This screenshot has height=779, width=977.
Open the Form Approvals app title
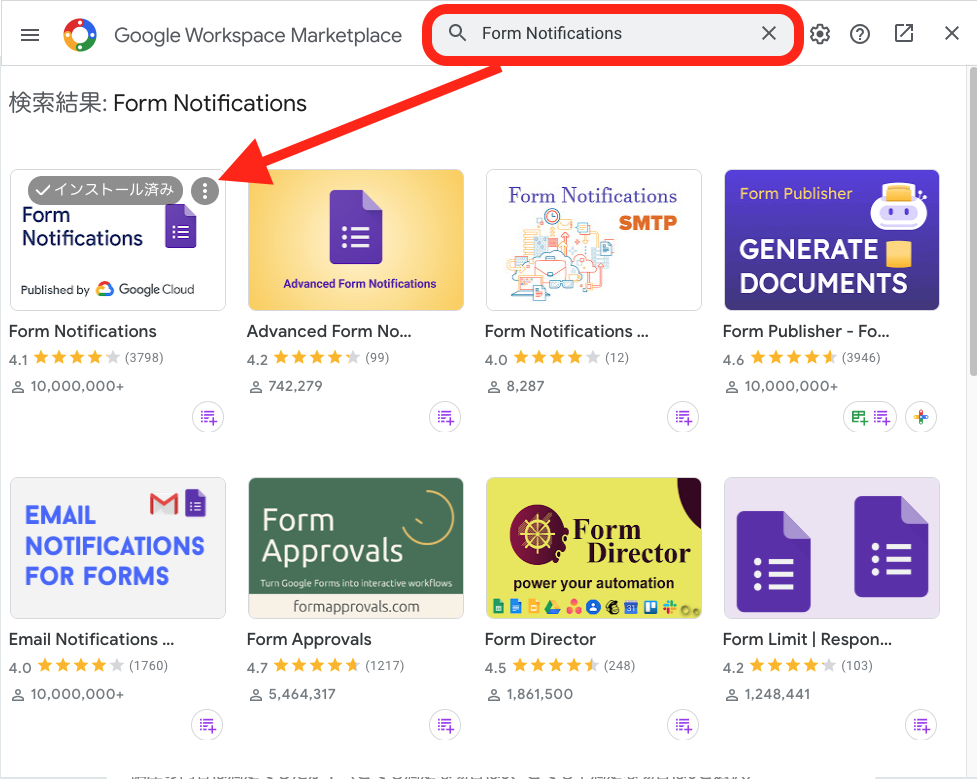pos(309,639)
